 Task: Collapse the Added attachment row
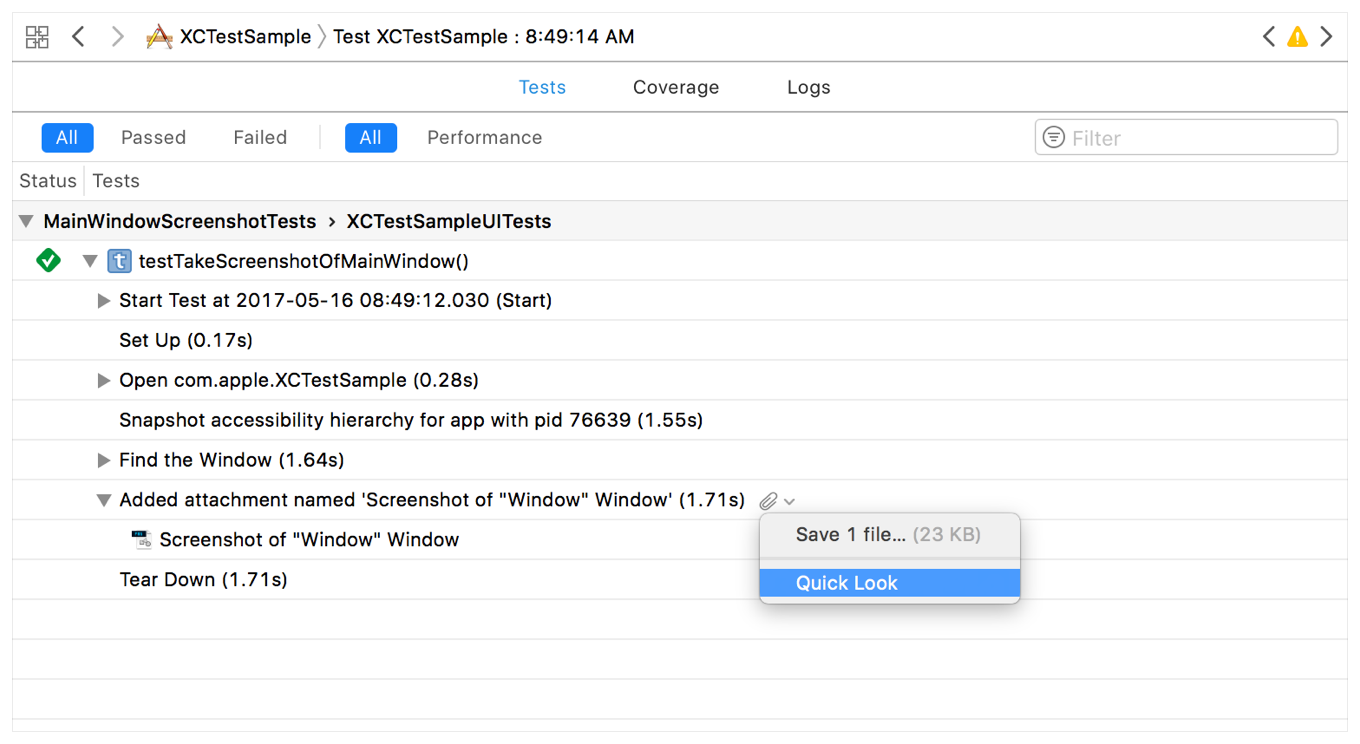tap(103, 501)
